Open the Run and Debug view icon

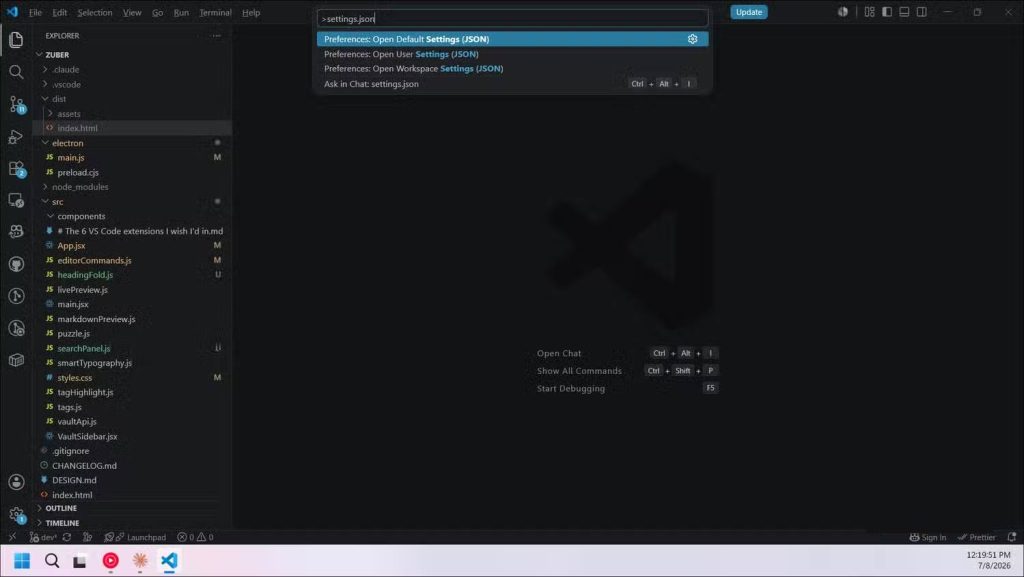pos(16,136)
